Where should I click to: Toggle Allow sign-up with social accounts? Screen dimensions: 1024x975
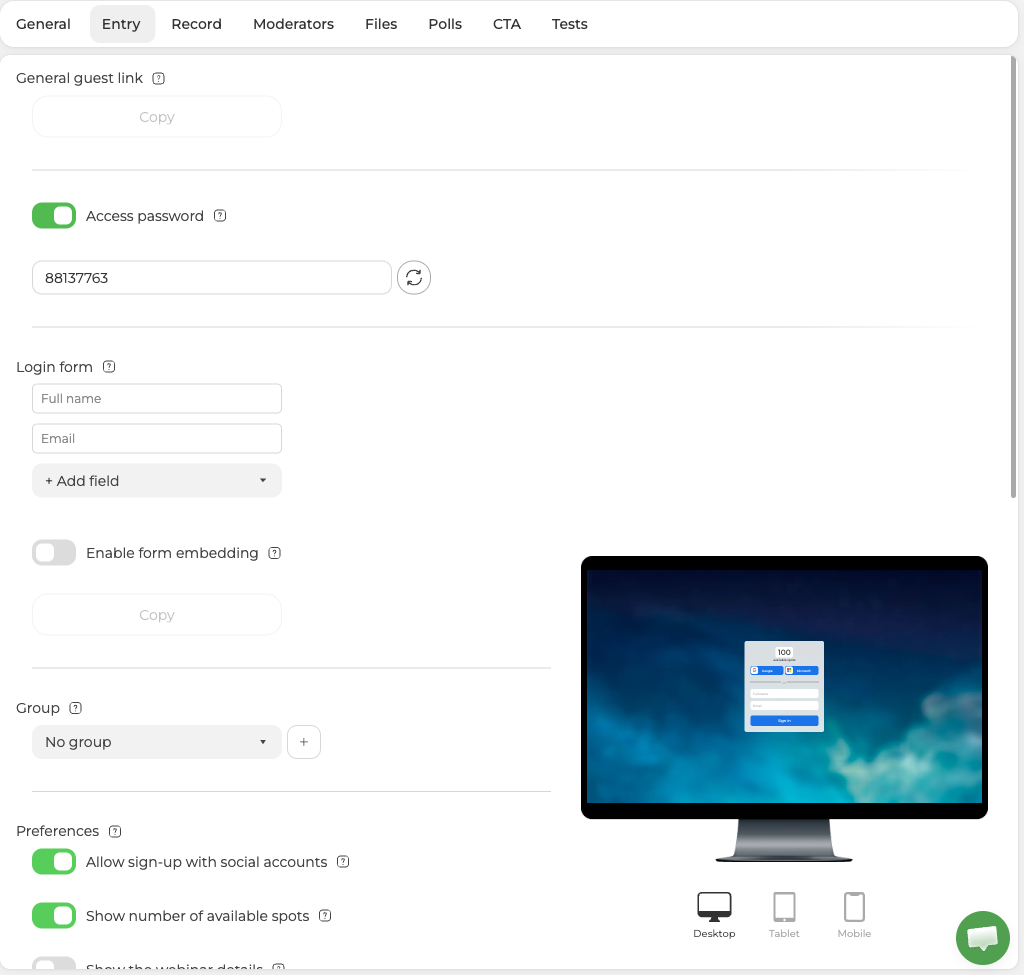coord(54,862)
